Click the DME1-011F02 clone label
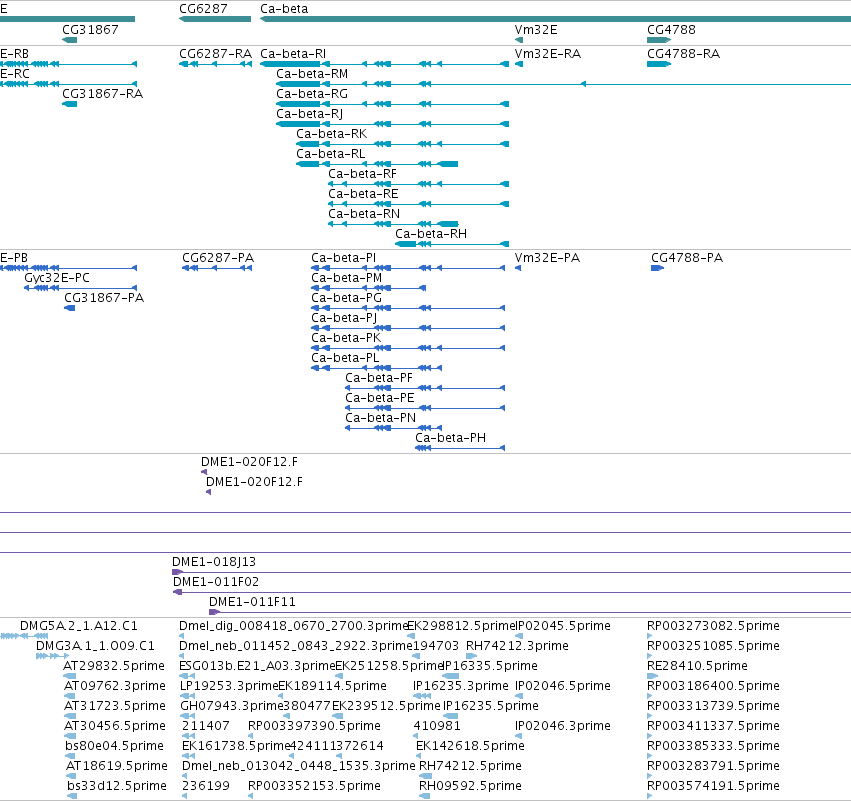Viewport: 851px width, 801px height. point(216,582)
